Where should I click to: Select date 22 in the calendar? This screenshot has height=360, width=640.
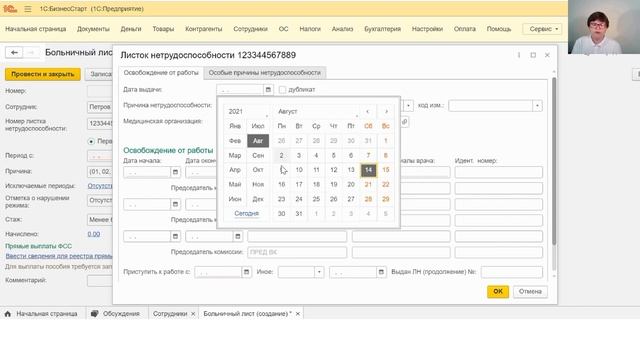pos(386,184)
